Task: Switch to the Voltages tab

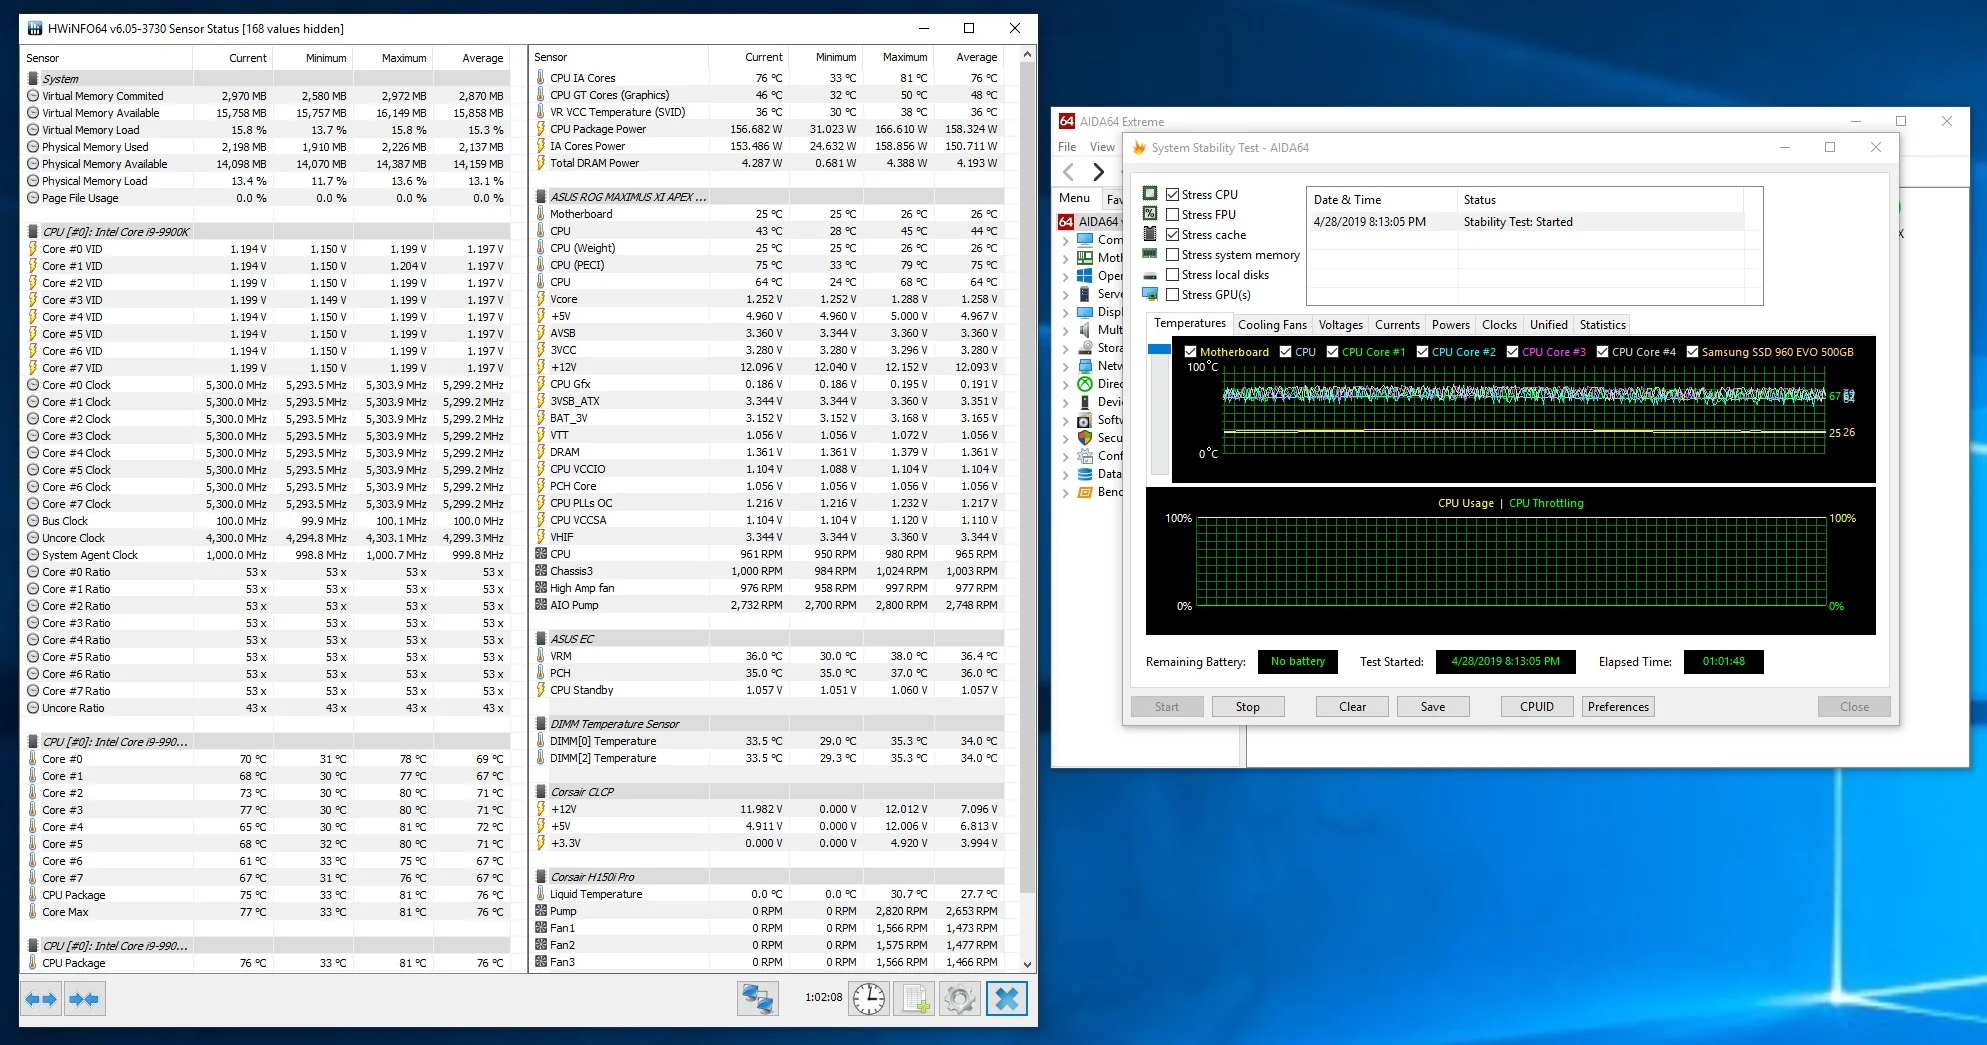Action: click(x=1340, y=325)
